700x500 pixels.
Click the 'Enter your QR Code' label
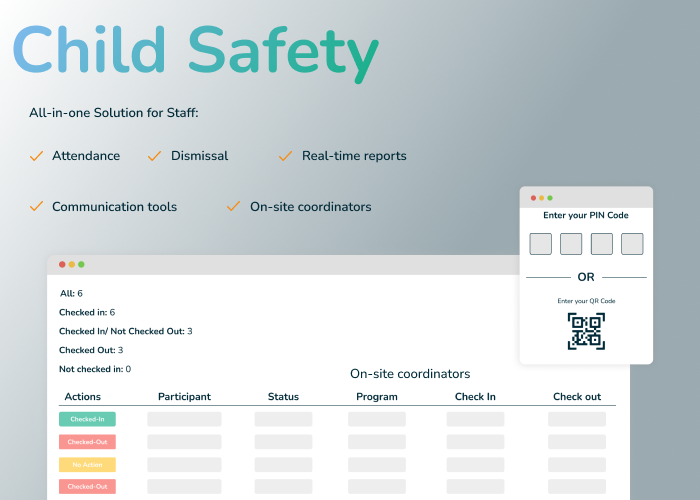tap(586, 301)
